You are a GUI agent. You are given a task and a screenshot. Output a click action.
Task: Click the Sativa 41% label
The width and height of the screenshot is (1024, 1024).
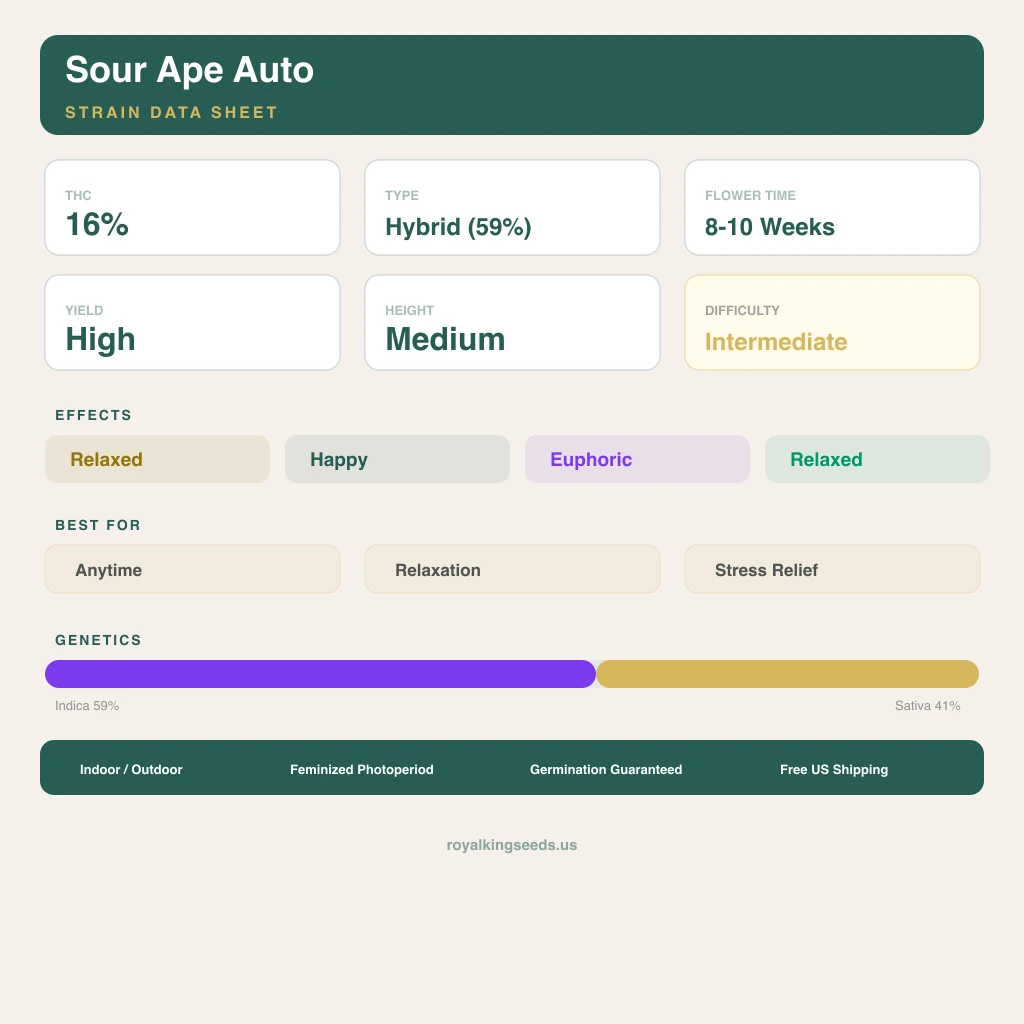[x=927, y=706]
